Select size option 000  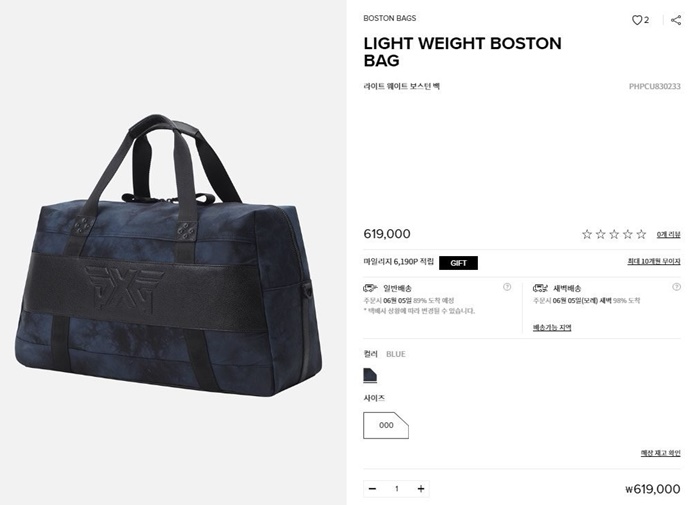[386, 425]
